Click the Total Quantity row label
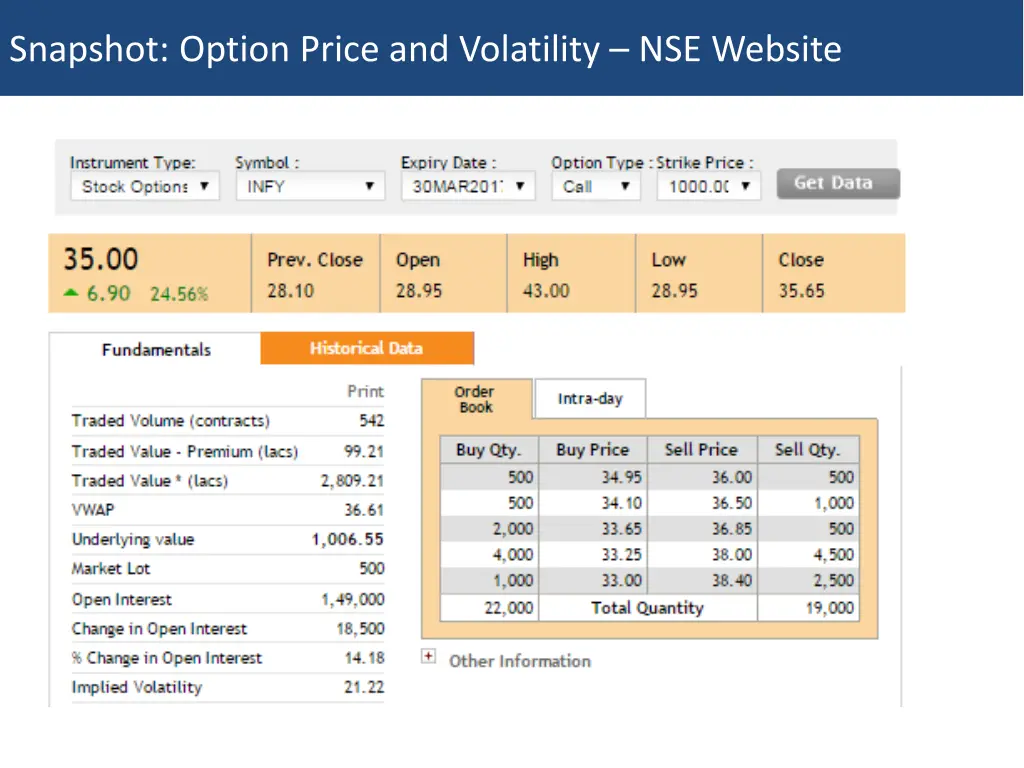 [647, 608]
